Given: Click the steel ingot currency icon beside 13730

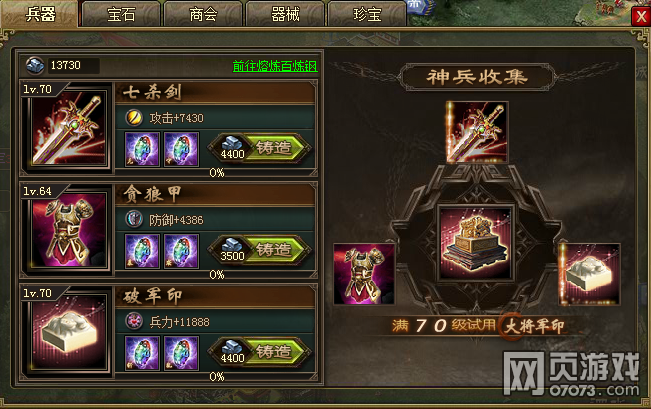Looking at the screenshot, I should [x=35, y=66].
